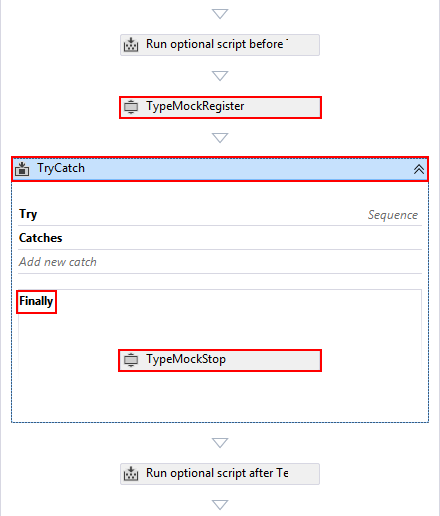
Task: Select the TypeMockStop activity
Action: pos(220,360)
